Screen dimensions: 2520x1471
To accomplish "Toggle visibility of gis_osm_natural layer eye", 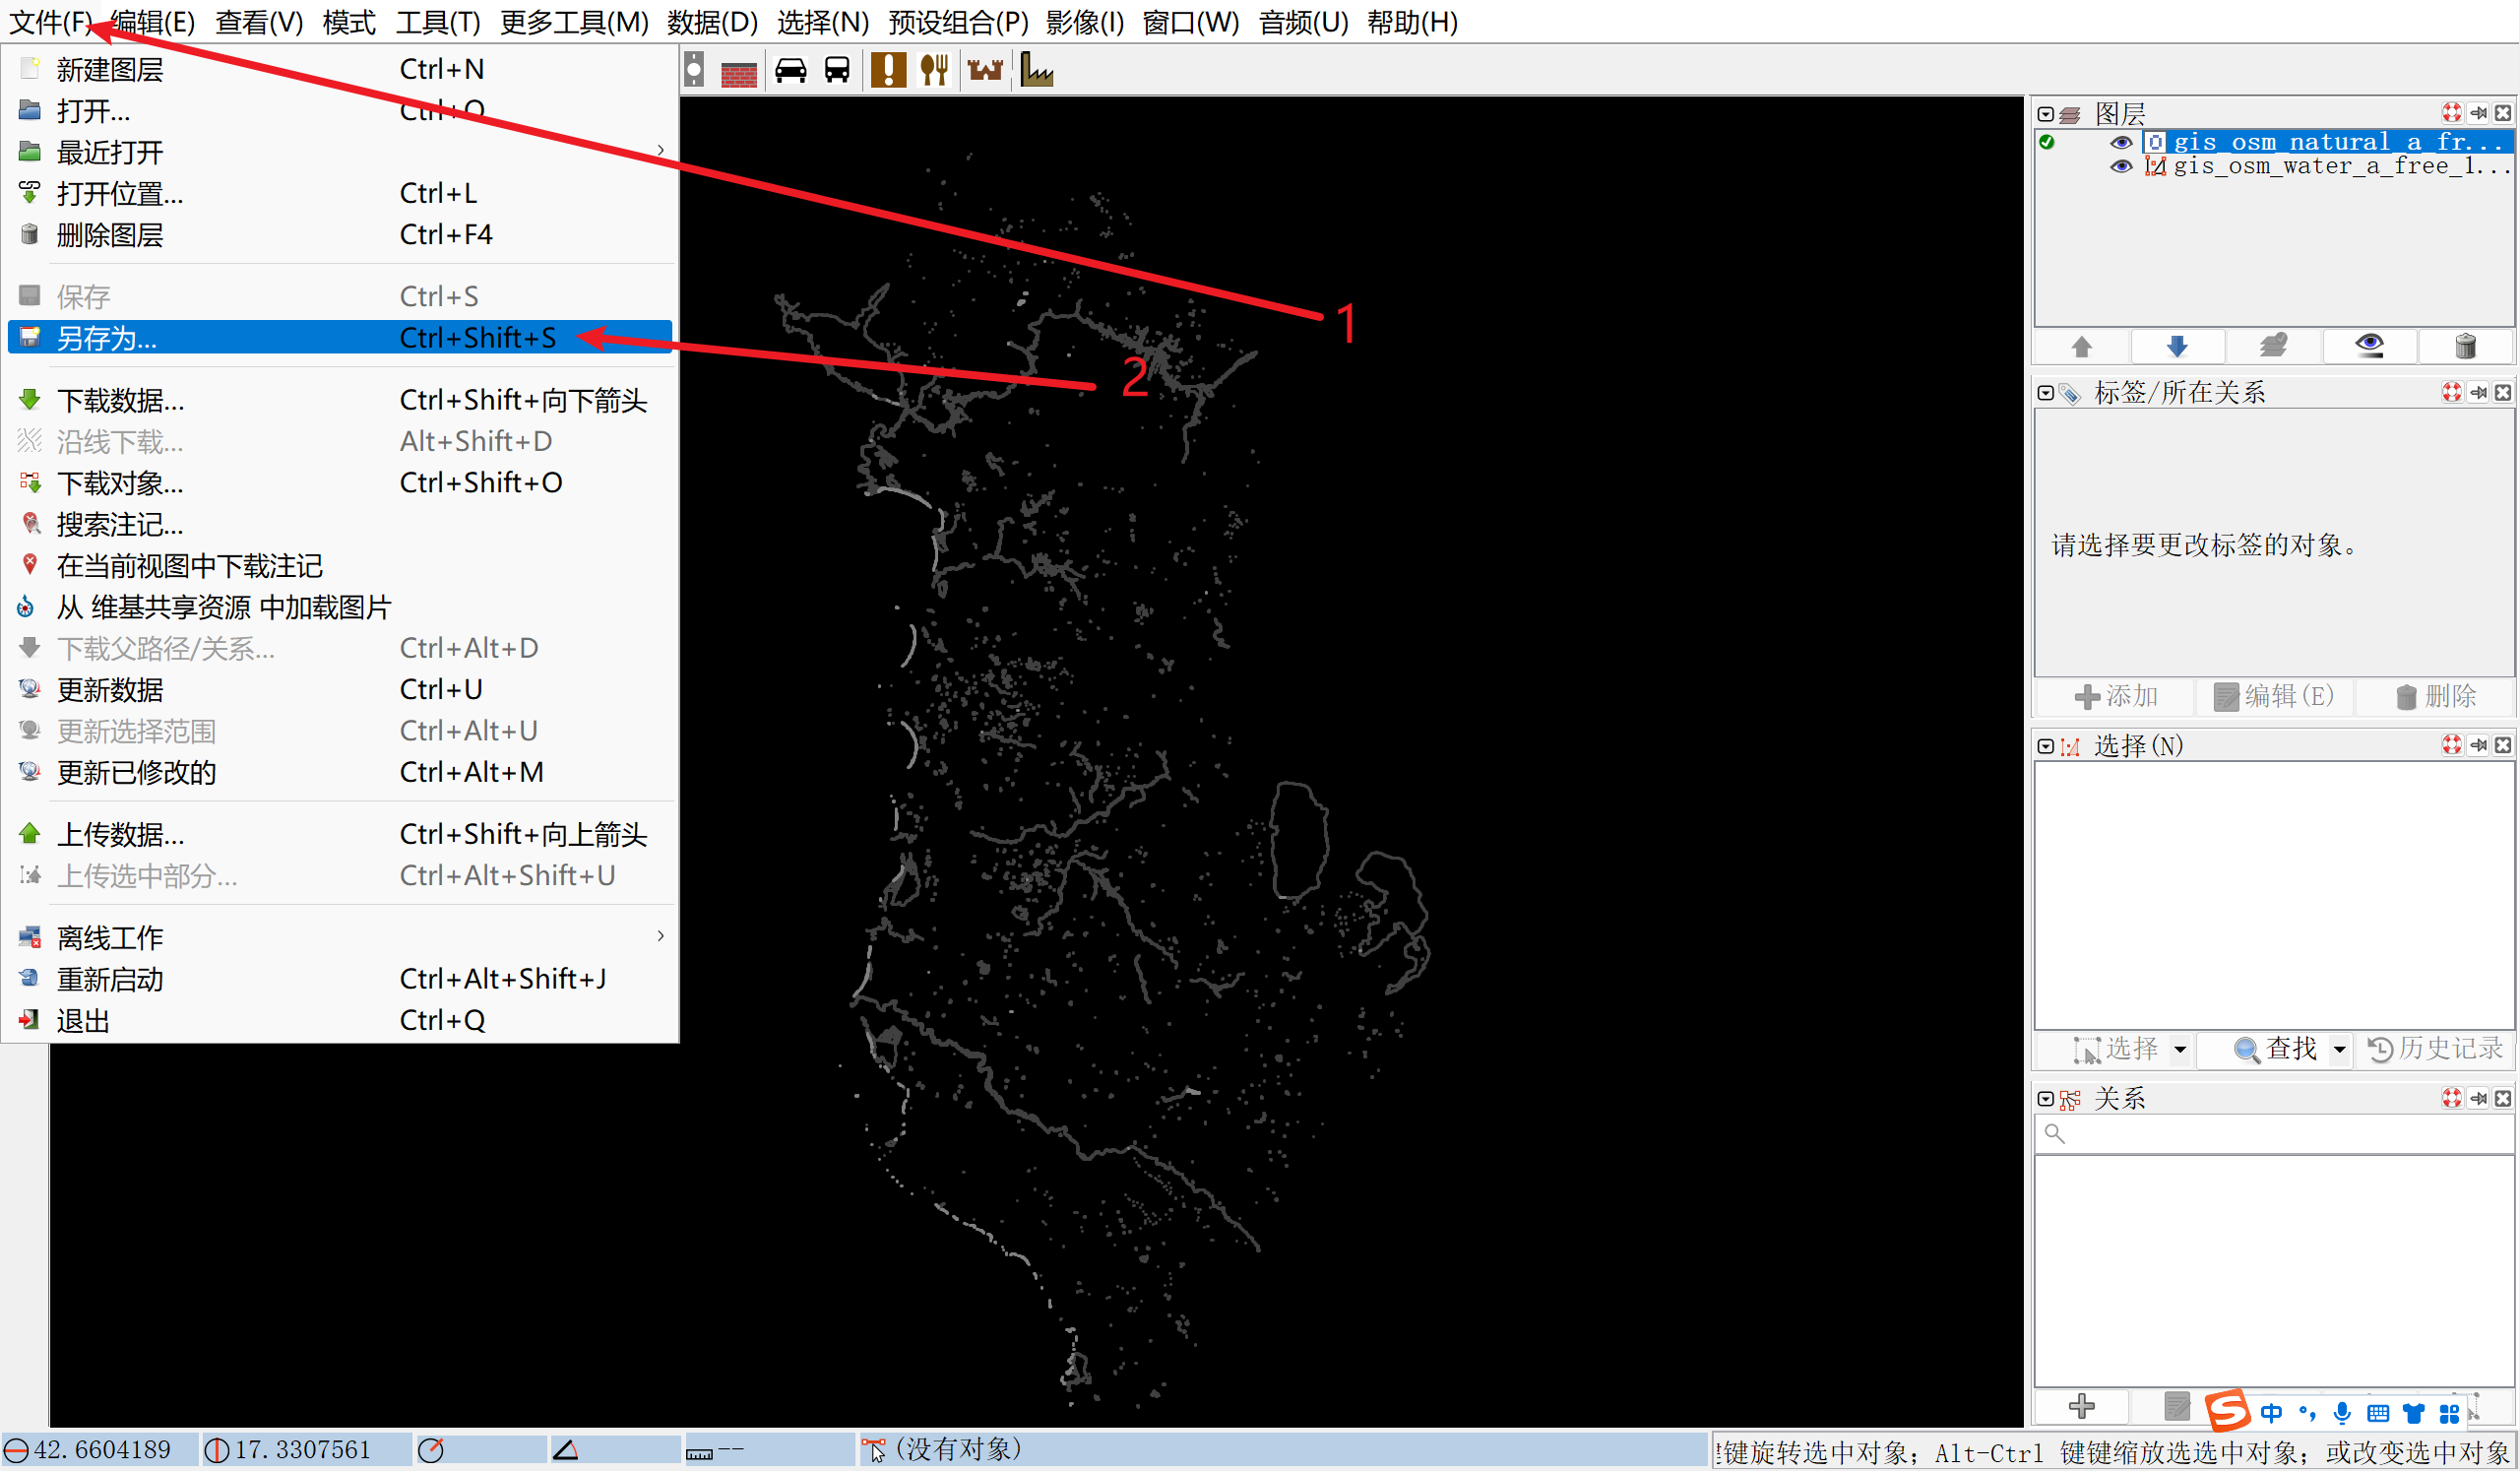I will [x=2120, y=142].
